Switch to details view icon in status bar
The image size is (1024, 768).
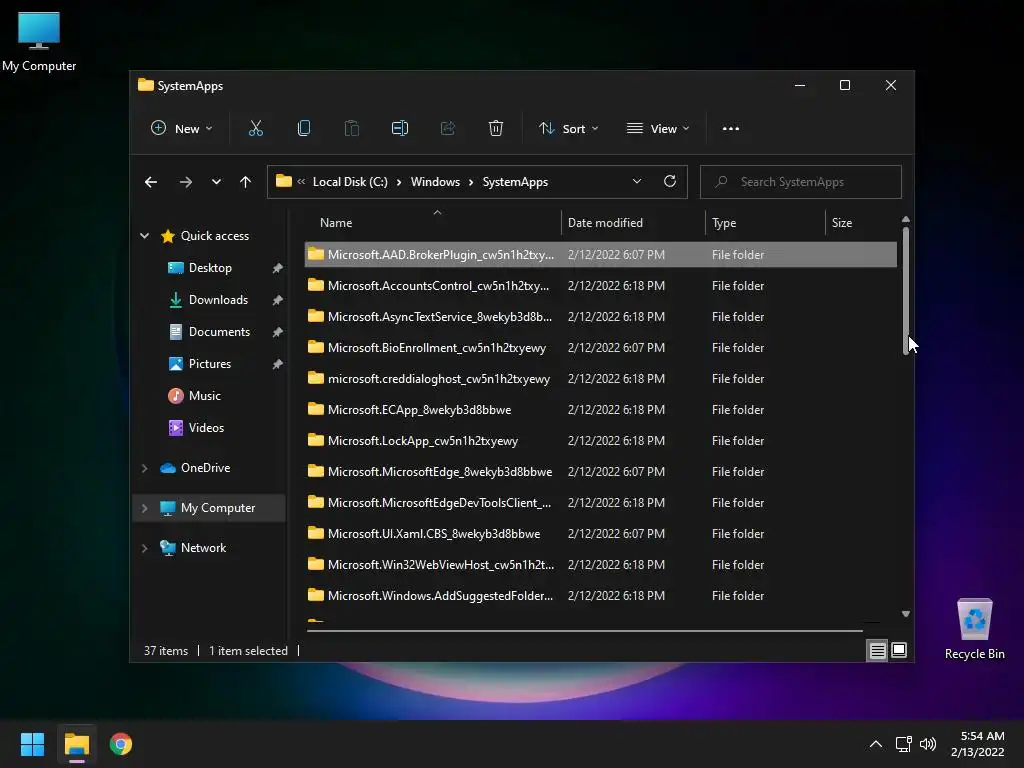pyautogui.click(x=877, y=650)
